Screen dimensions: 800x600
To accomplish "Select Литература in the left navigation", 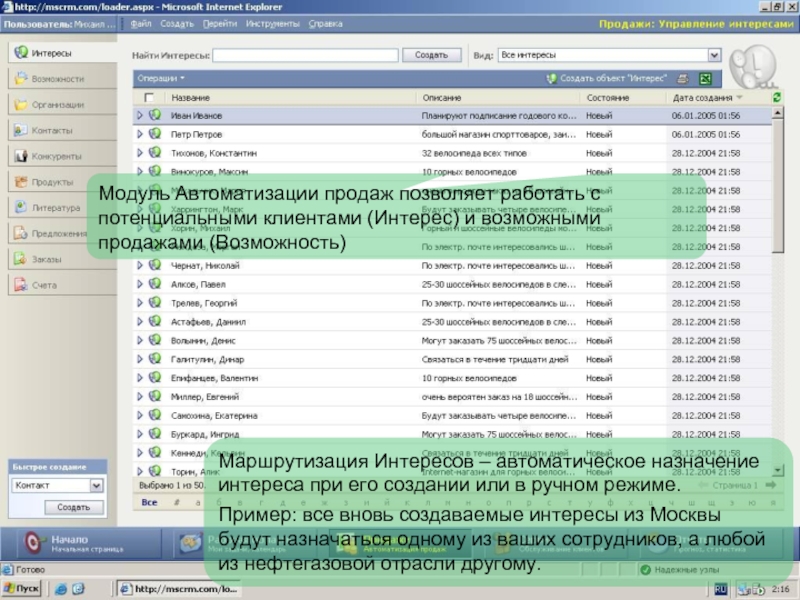I will [x=62, y=208].
